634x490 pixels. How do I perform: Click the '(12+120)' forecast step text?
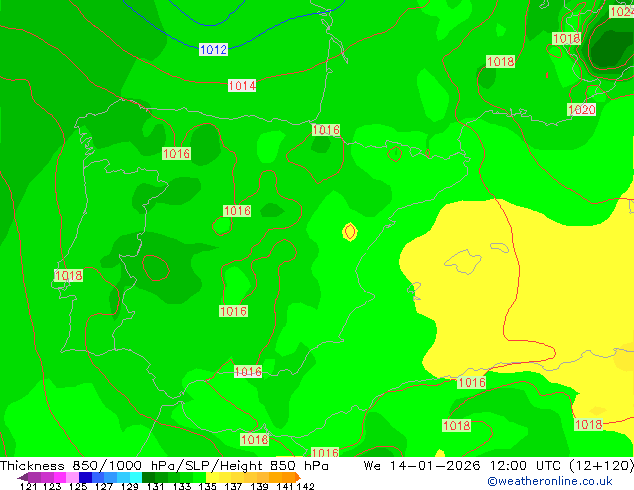pyautogui.click(x=601, y=466)
